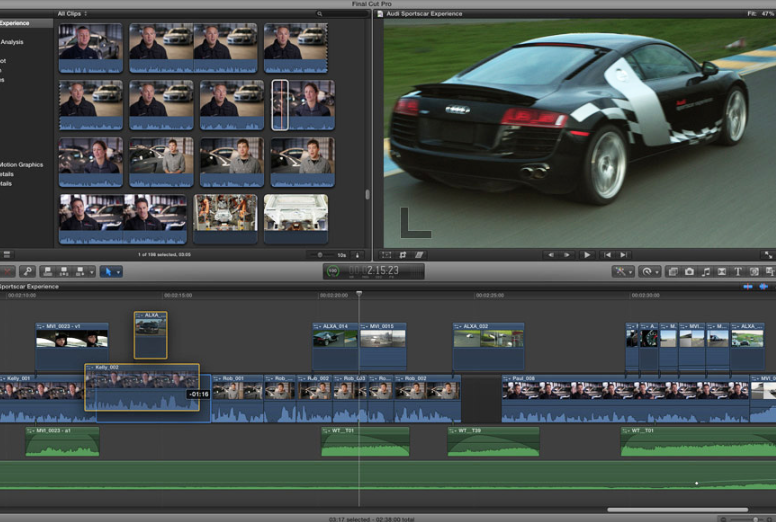Open clip appearance button next to 10s

point(357,255)
